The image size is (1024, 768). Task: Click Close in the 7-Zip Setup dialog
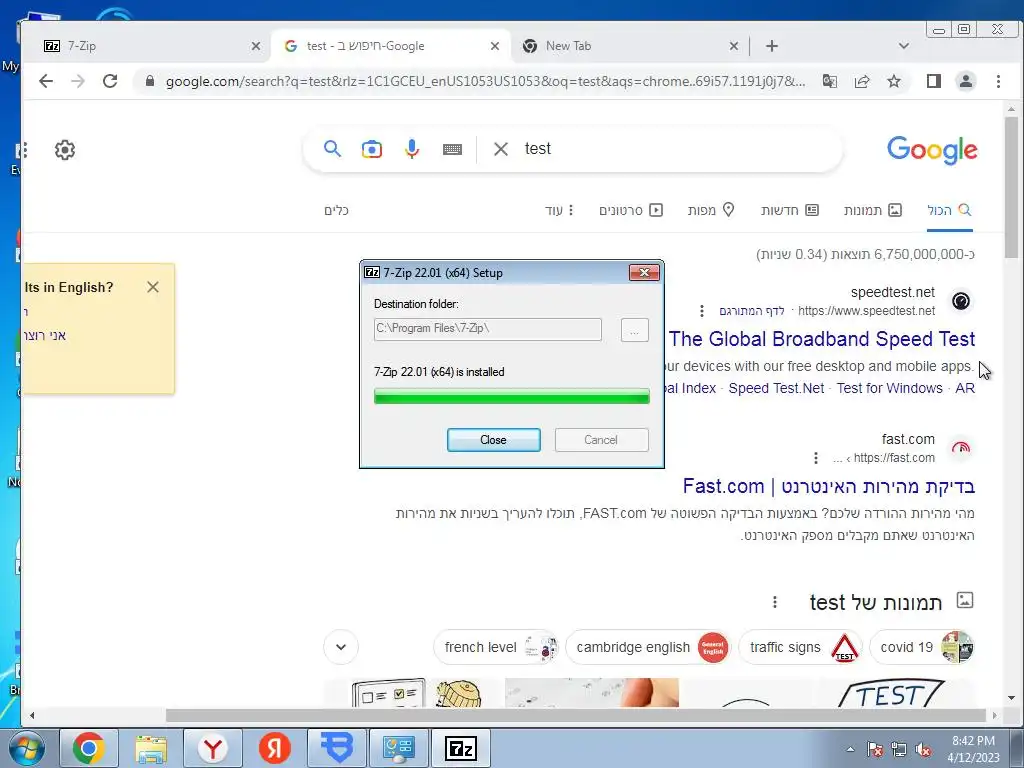[x=493, y=440]
